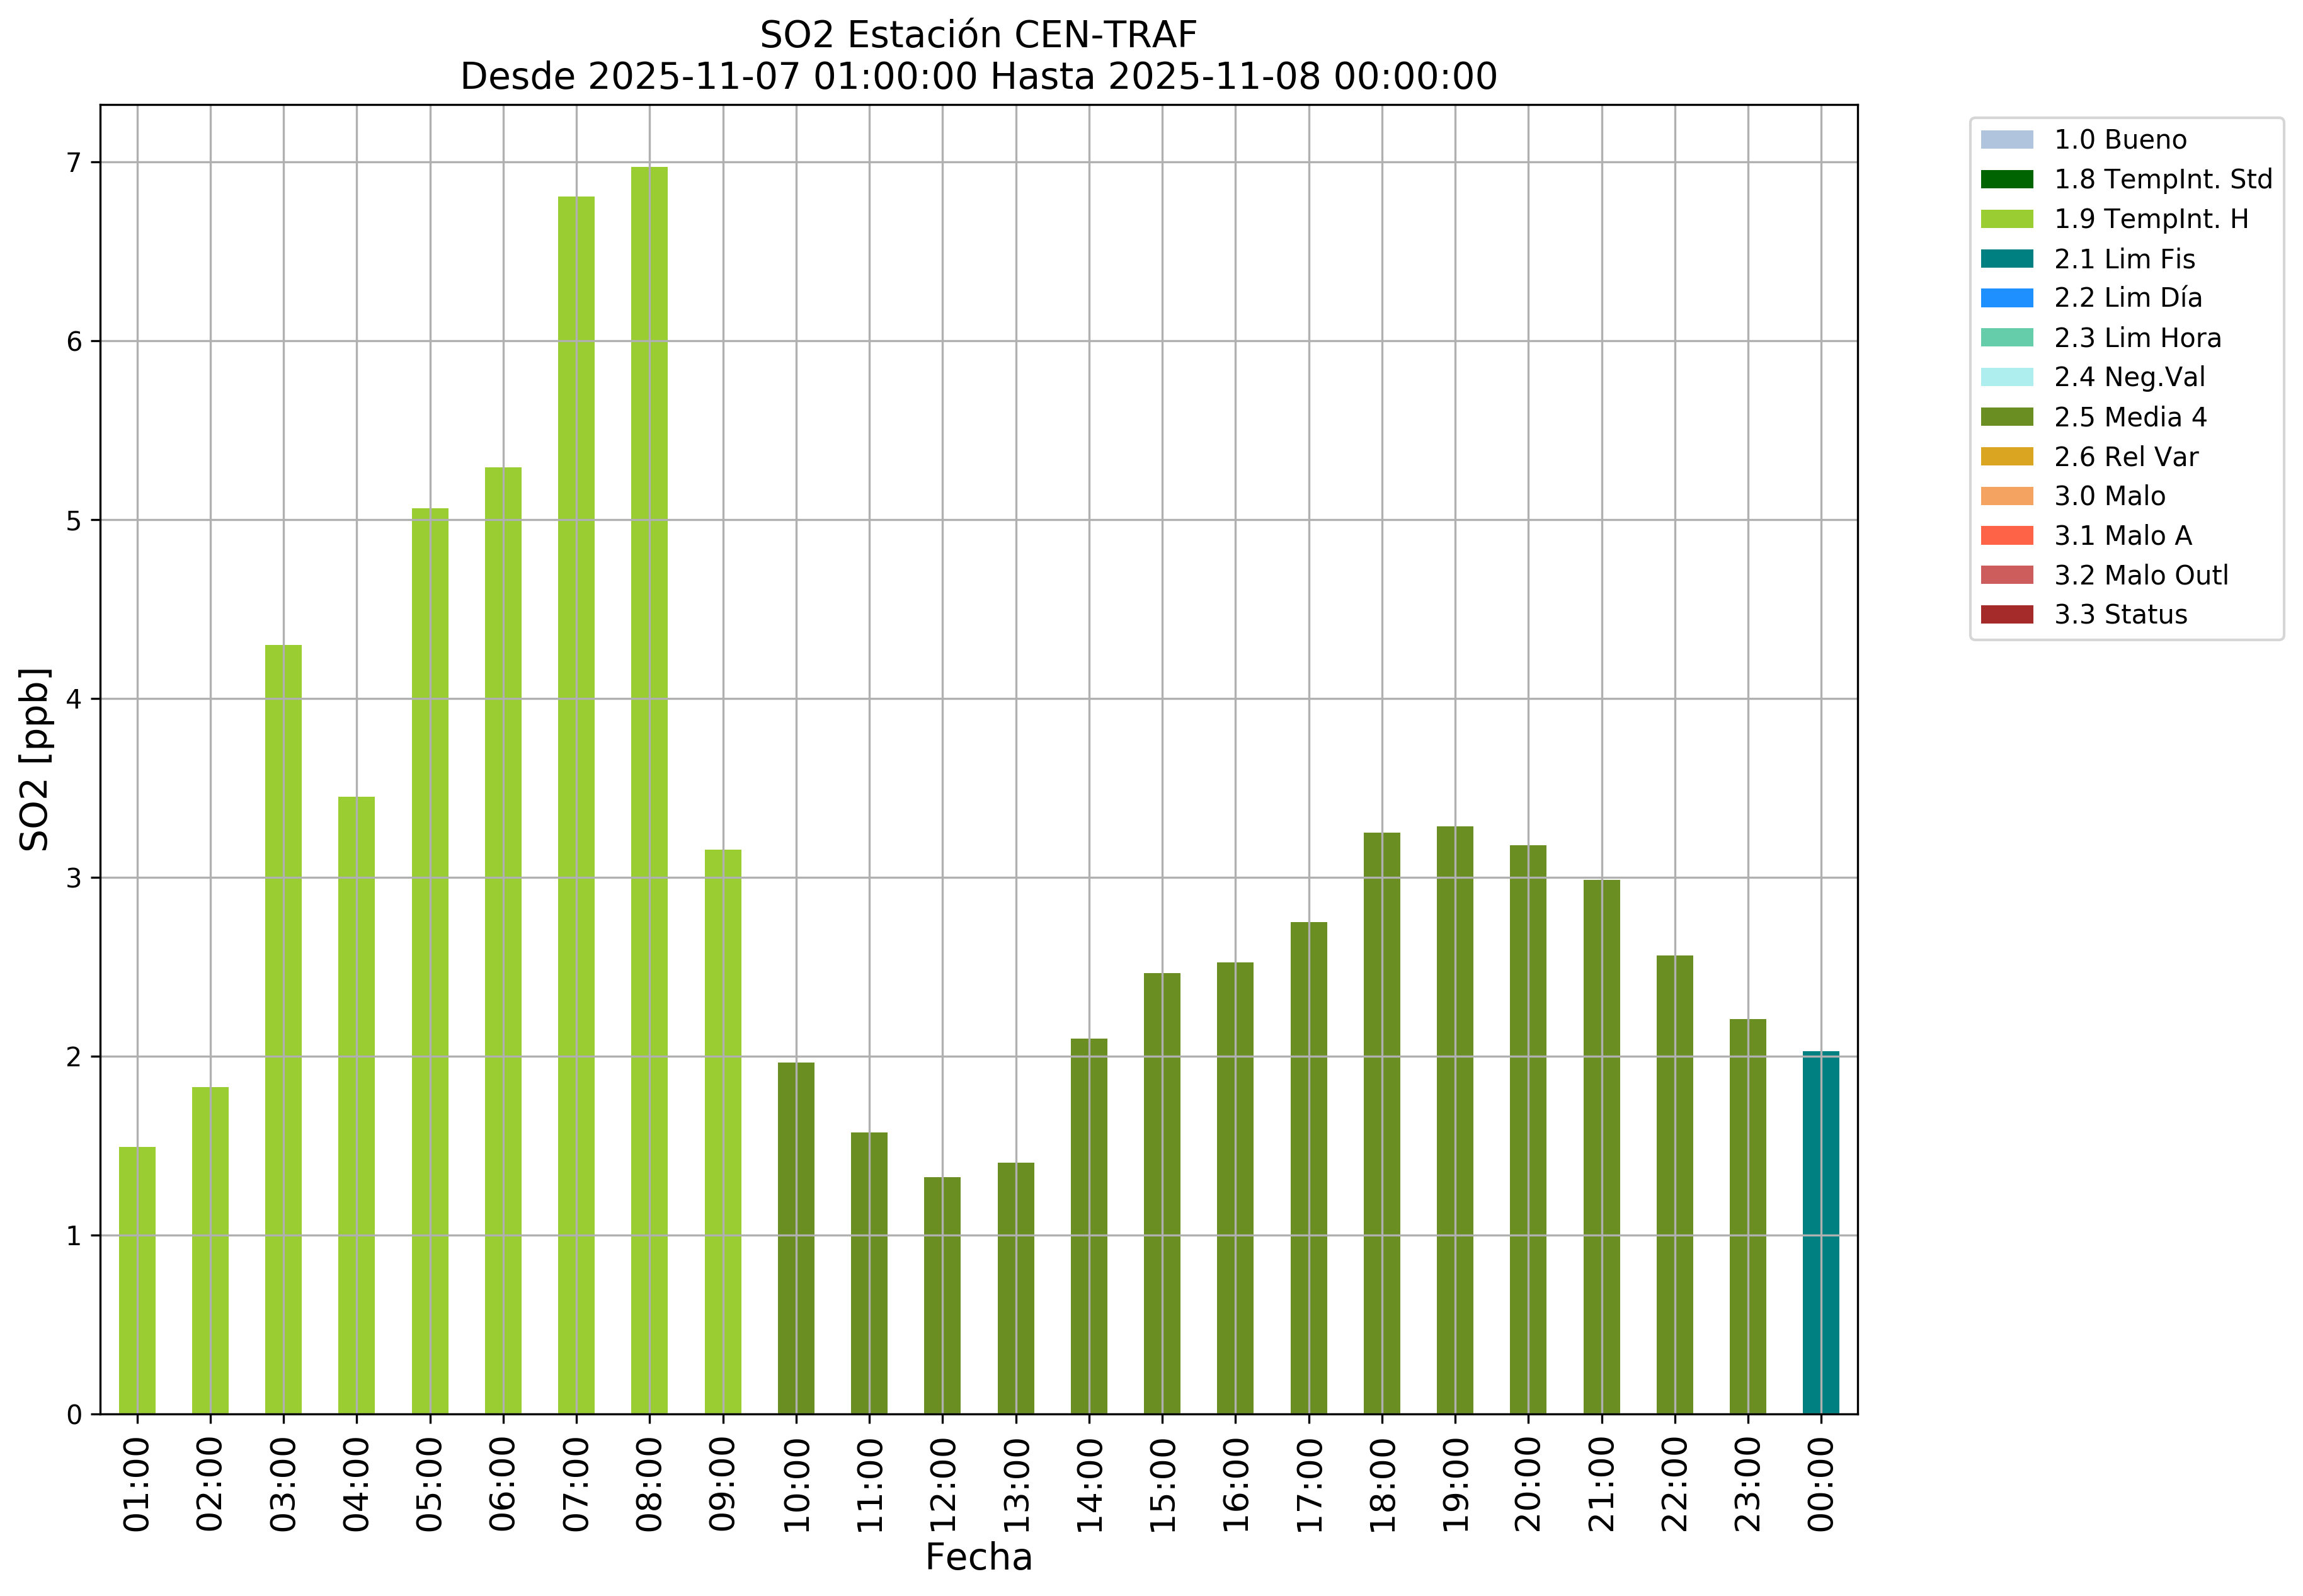This screenshot has width=2303, height=1596.
Task: Click the 10:00 x-axis tick label
Action: click(x=797, y=1485)
